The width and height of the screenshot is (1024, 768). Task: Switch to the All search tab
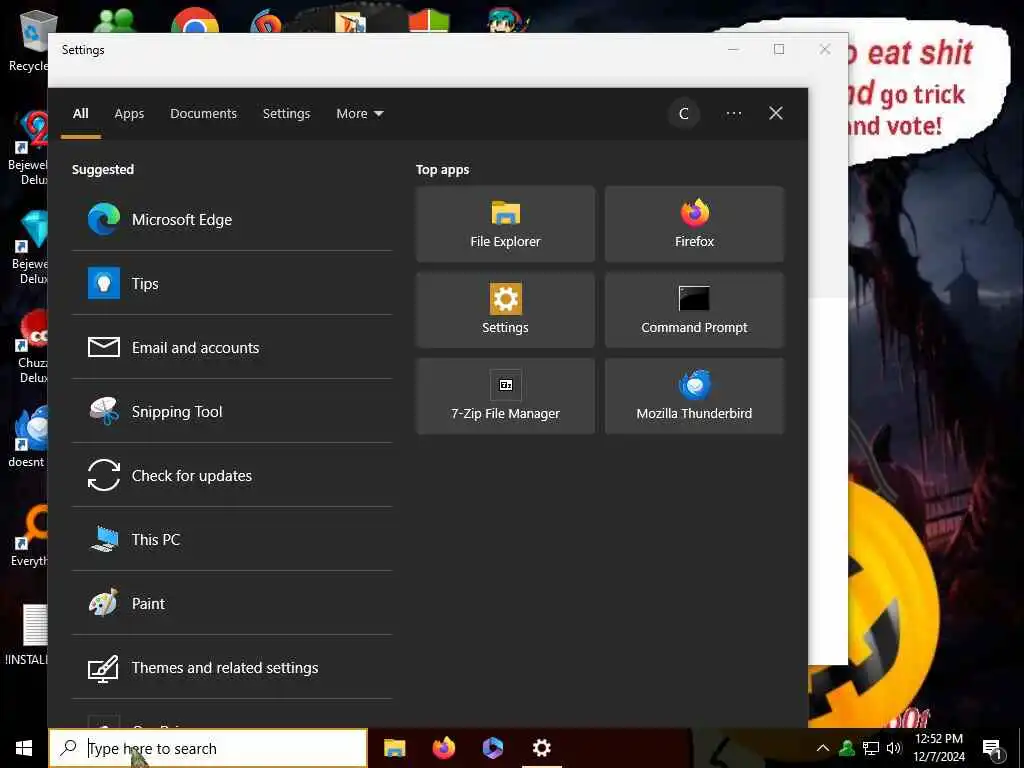80,114
